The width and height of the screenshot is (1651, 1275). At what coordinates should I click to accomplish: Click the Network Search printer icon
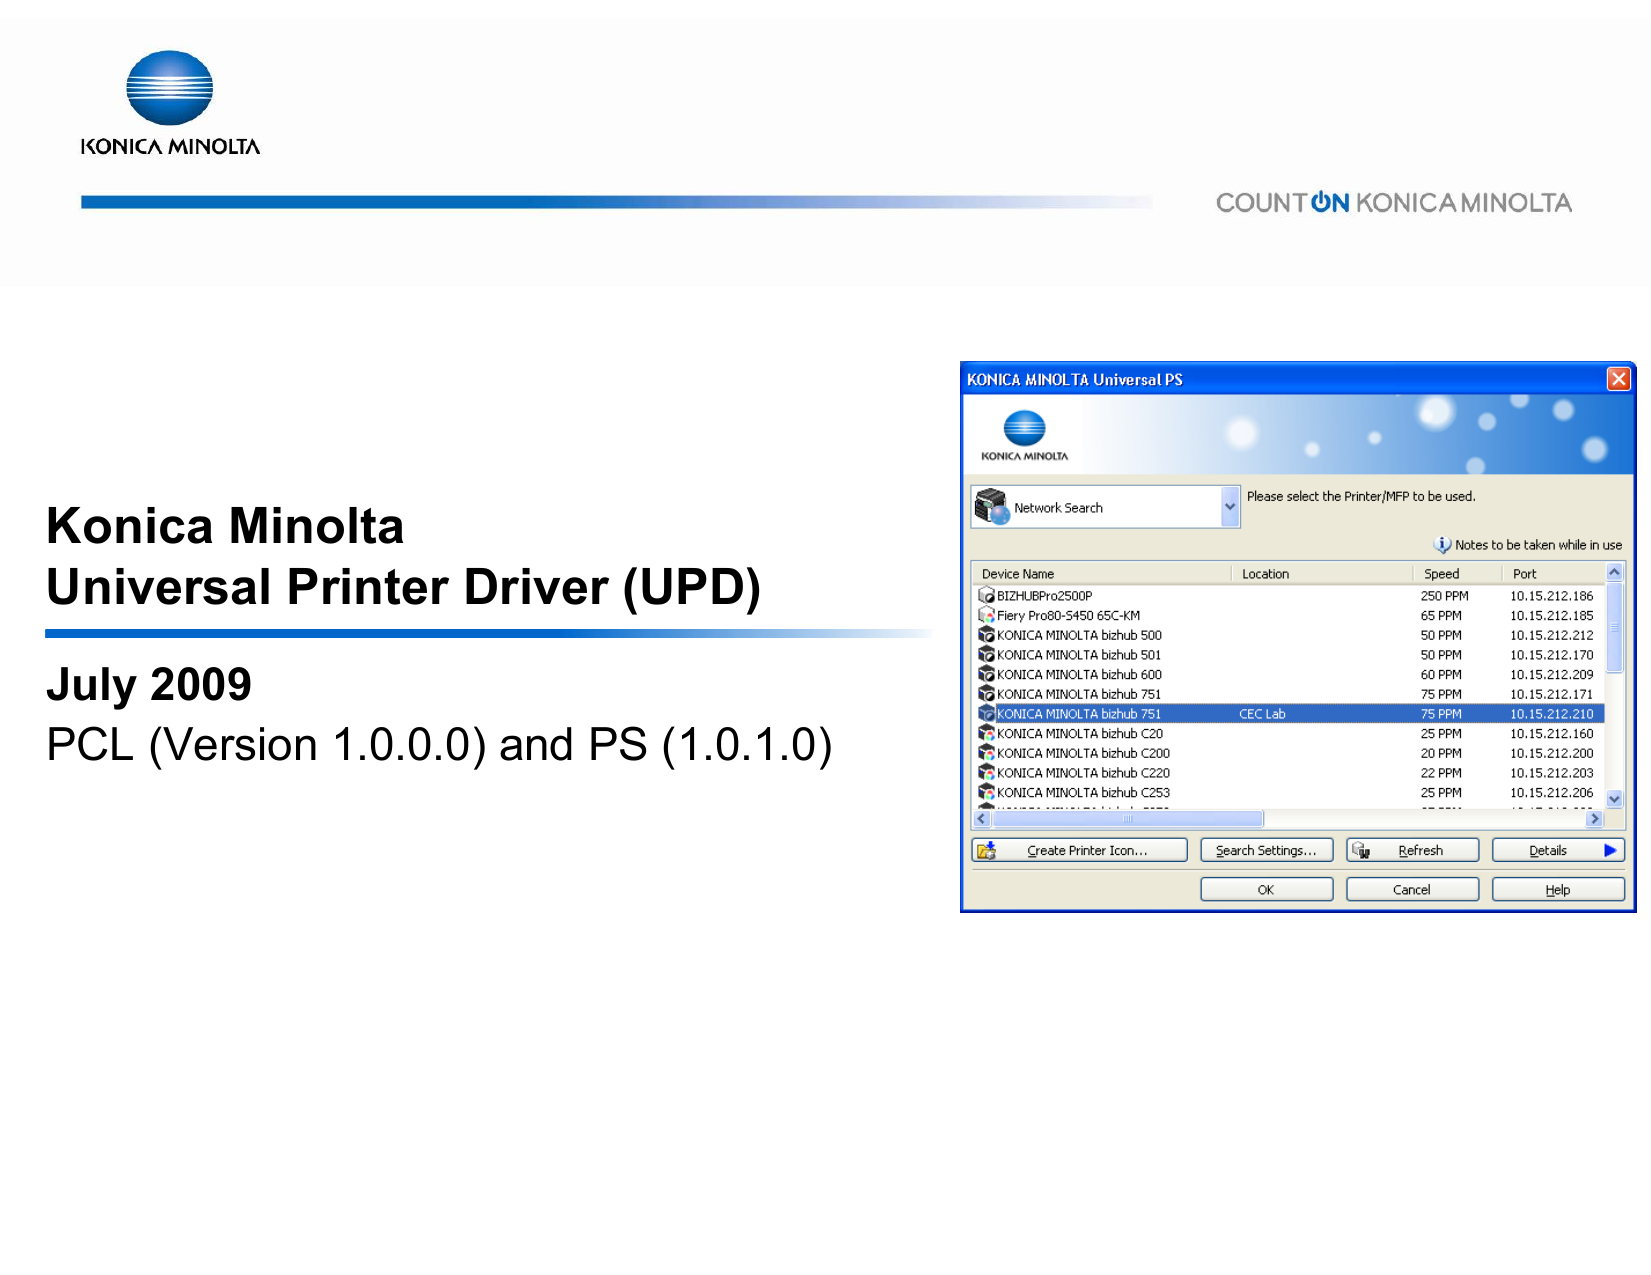992,507
